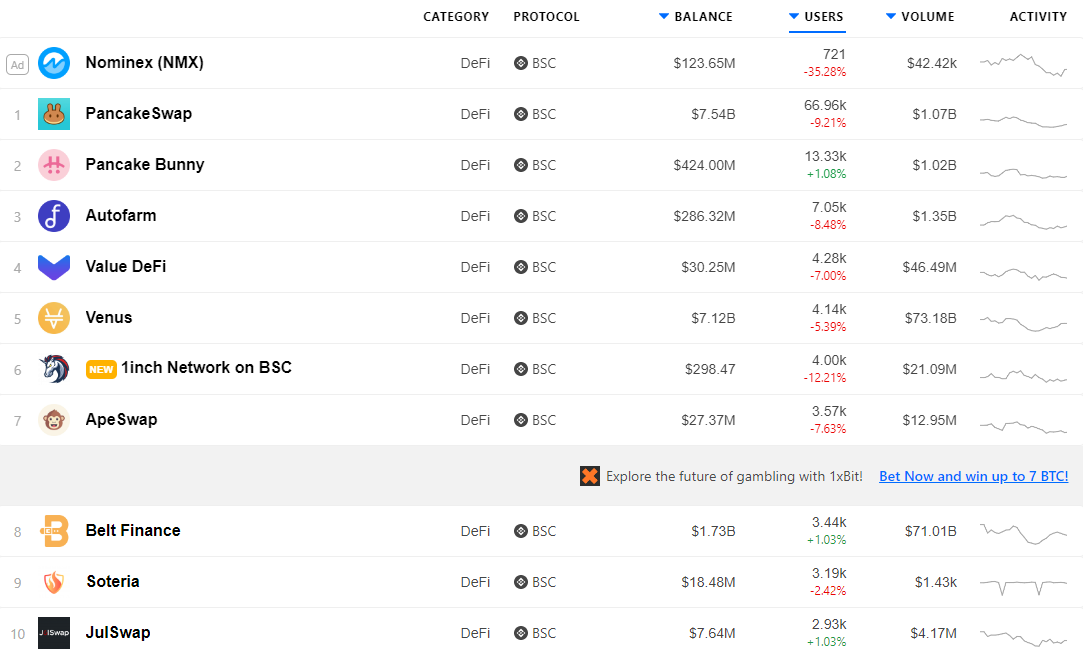Viewport: 1083px width, 655px height.
Task: Click the ACTIVITY column header
Action: tap(1038, 17)
